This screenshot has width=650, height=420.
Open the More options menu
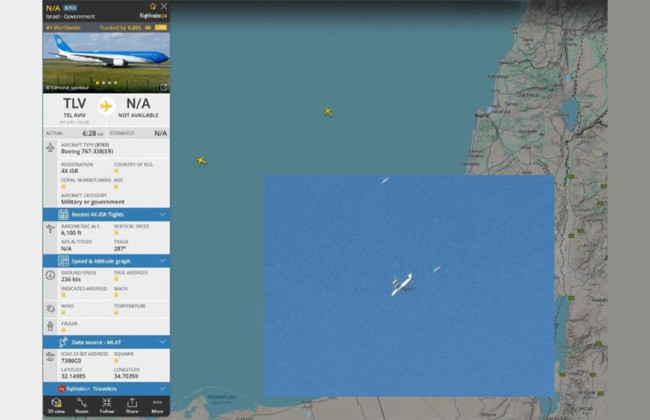[x=157, y=405]
